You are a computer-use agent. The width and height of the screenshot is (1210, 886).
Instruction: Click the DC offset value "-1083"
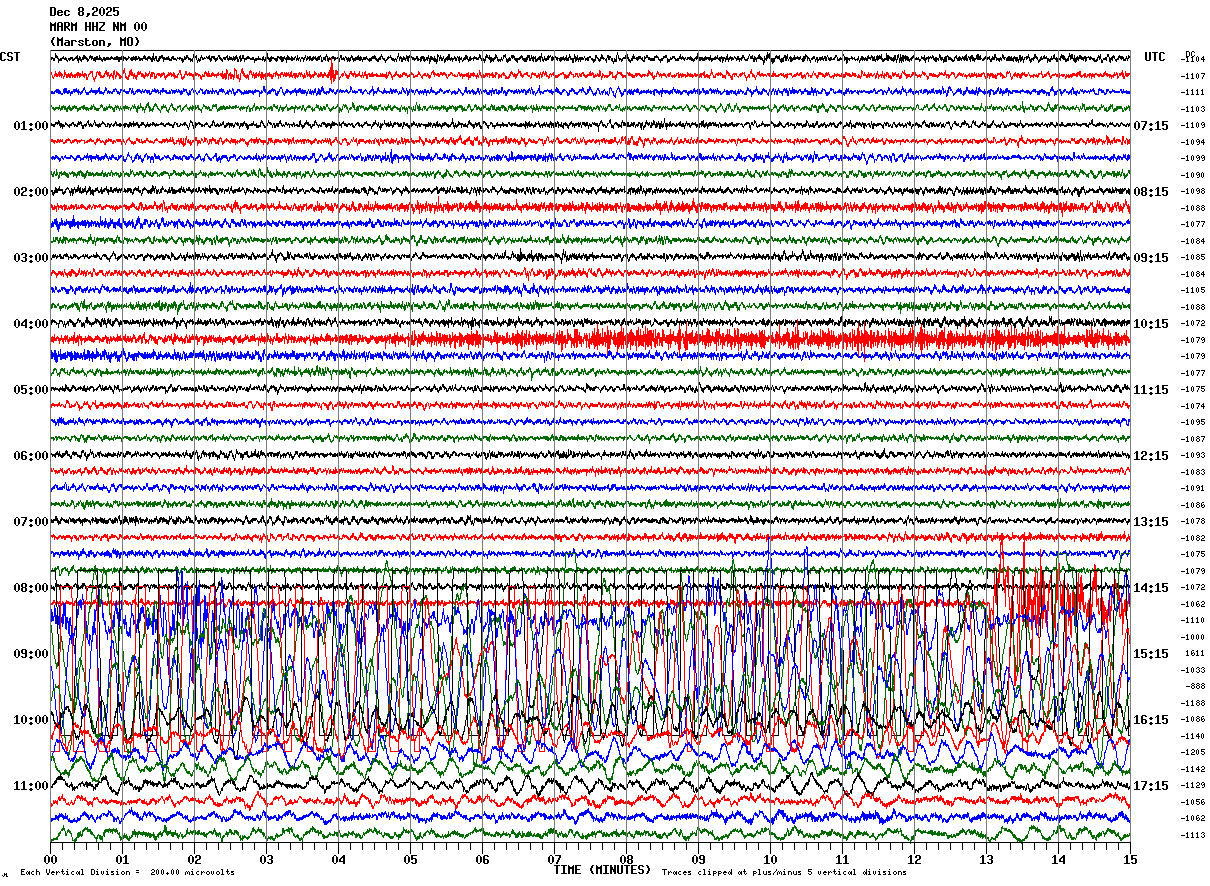pos(1193,472)
